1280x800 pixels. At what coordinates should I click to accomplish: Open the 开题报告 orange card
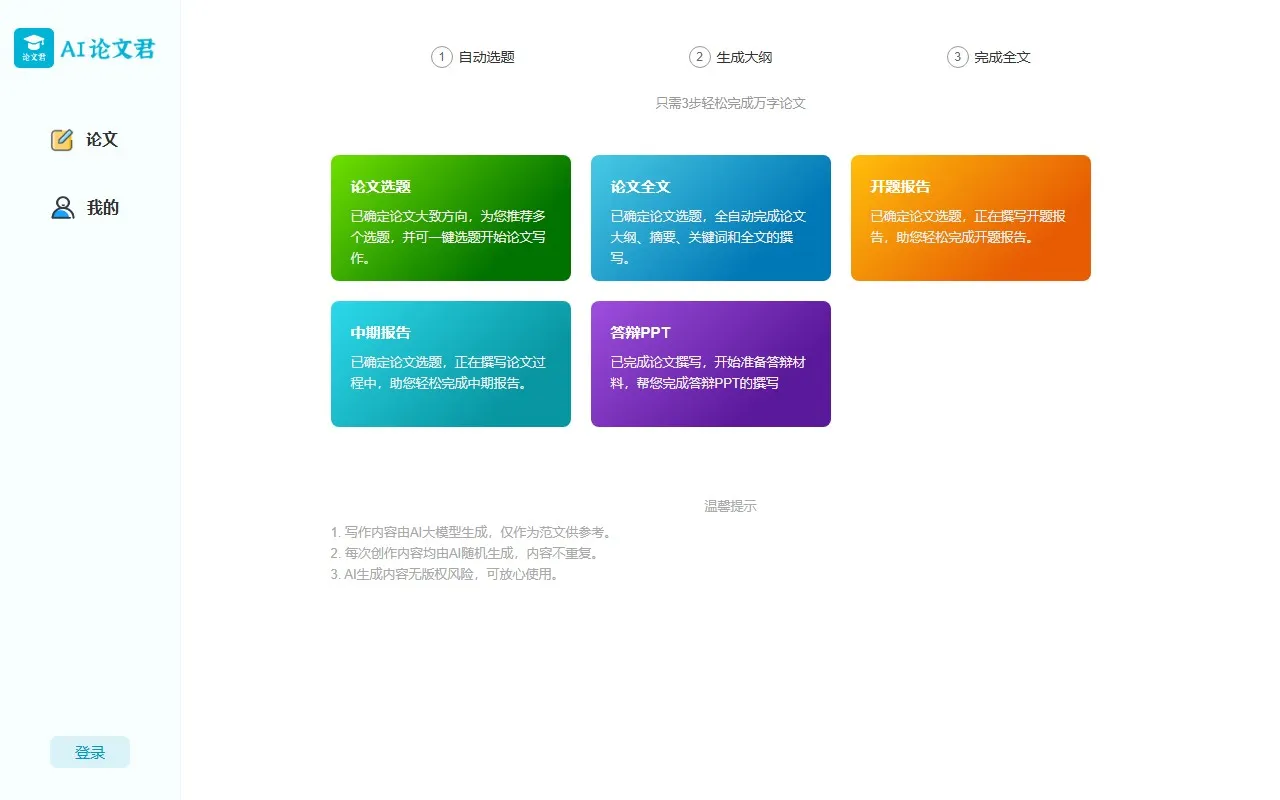(x=970, y=217)
